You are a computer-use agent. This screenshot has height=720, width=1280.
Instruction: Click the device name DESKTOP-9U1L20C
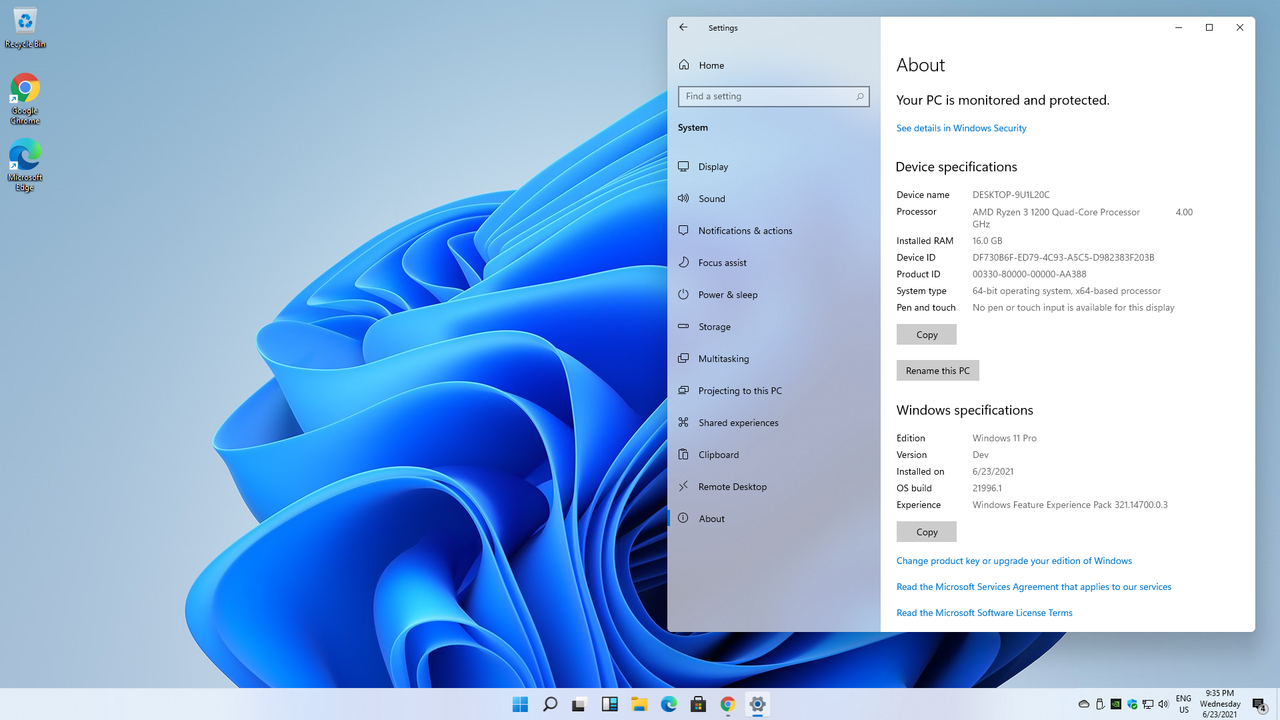[x=1011, y=195]
